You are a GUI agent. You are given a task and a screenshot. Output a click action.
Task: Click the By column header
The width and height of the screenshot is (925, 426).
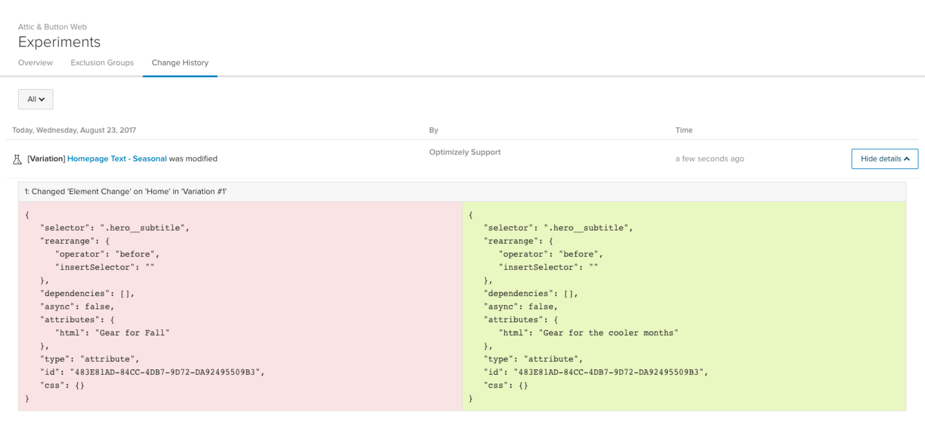tap(434, 130)
